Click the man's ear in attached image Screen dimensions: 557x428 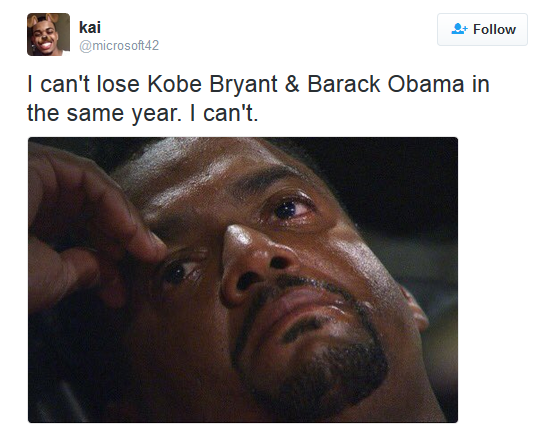click(414, 309)
